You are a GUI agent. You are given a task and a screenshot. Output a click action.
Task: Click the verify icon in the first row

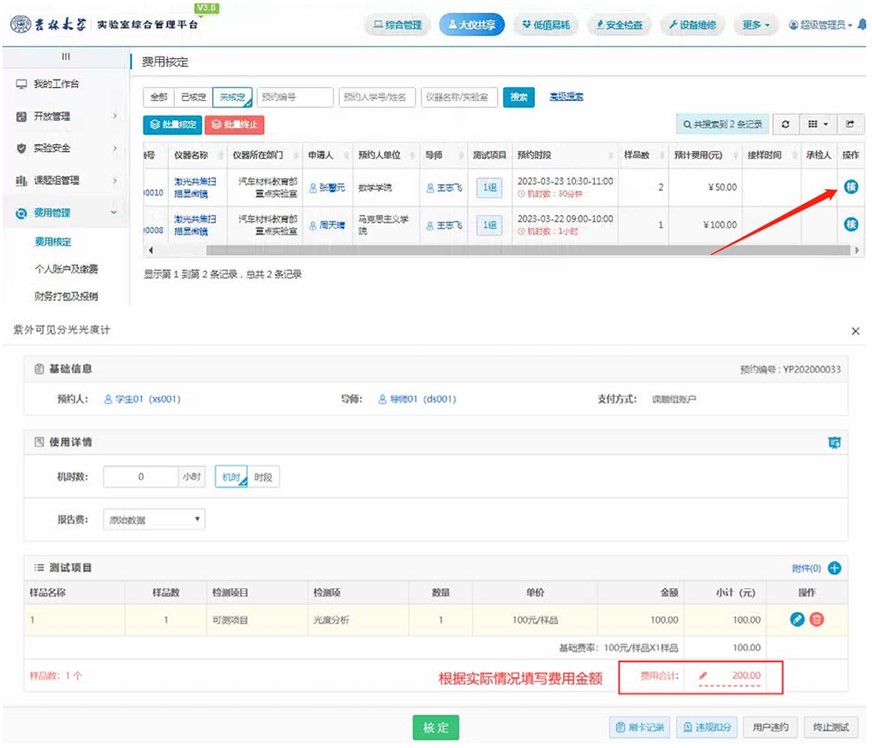(x=851, y=187)
